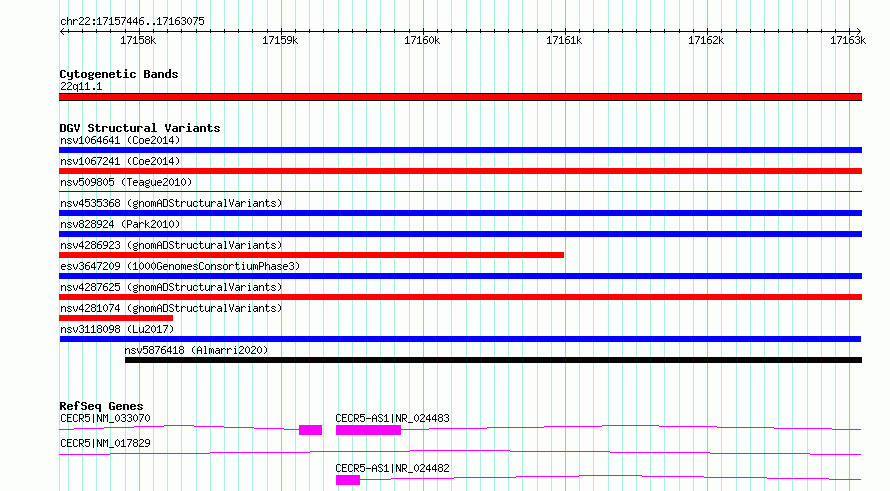
Task: Select variant label nsv4535368 (gnomADStructuralVariants)
Action: point(171,203)
